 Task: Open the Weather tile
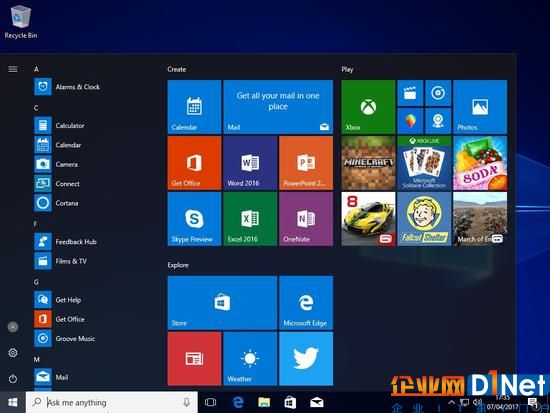click(x=250, y=359)
